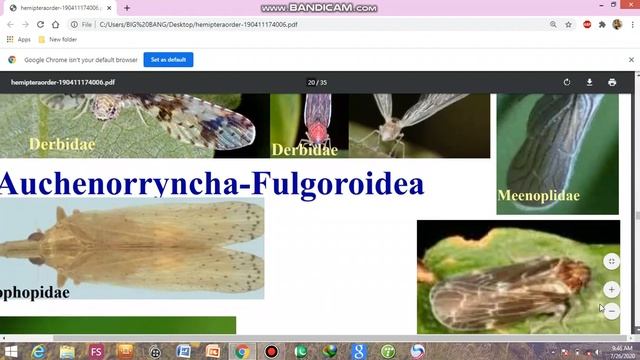Download the PDF using the download icon
This screenshot has width=640, height=360.
[x=589, y=82]
